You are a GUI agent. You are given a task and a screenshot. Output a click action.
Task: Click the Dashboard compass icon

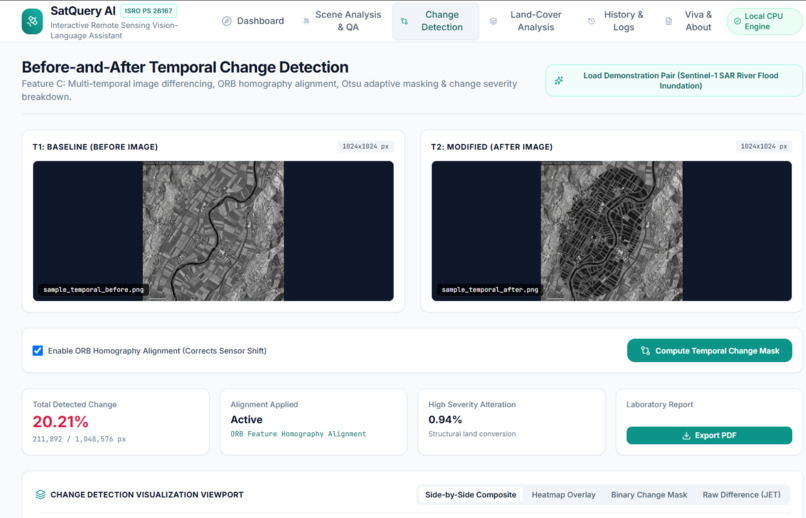tap(227, 21)
